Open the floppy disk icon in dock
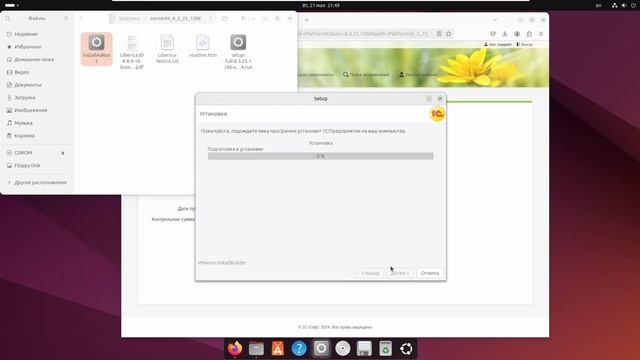 (364, 349)
